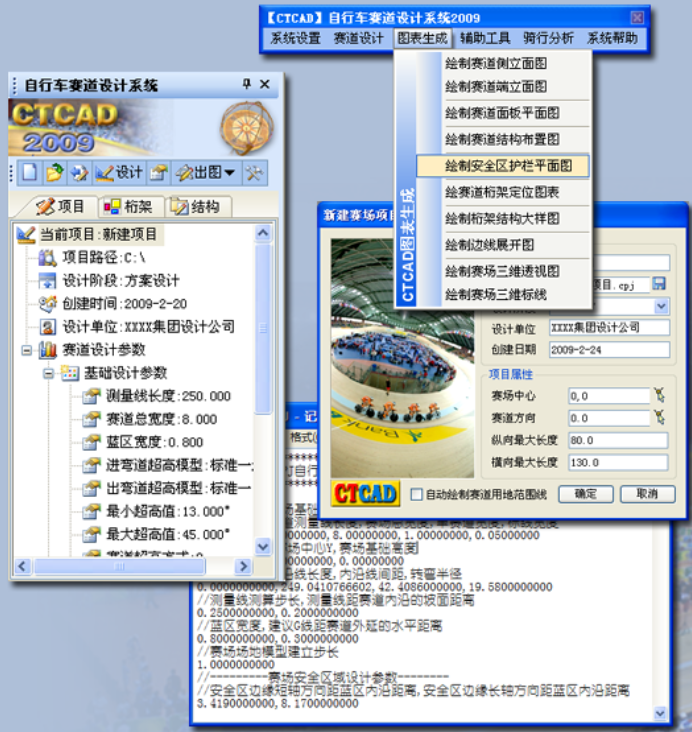Collapse the 赛道设计参数 tree node
692x732 pixels.
click(27, 350)
